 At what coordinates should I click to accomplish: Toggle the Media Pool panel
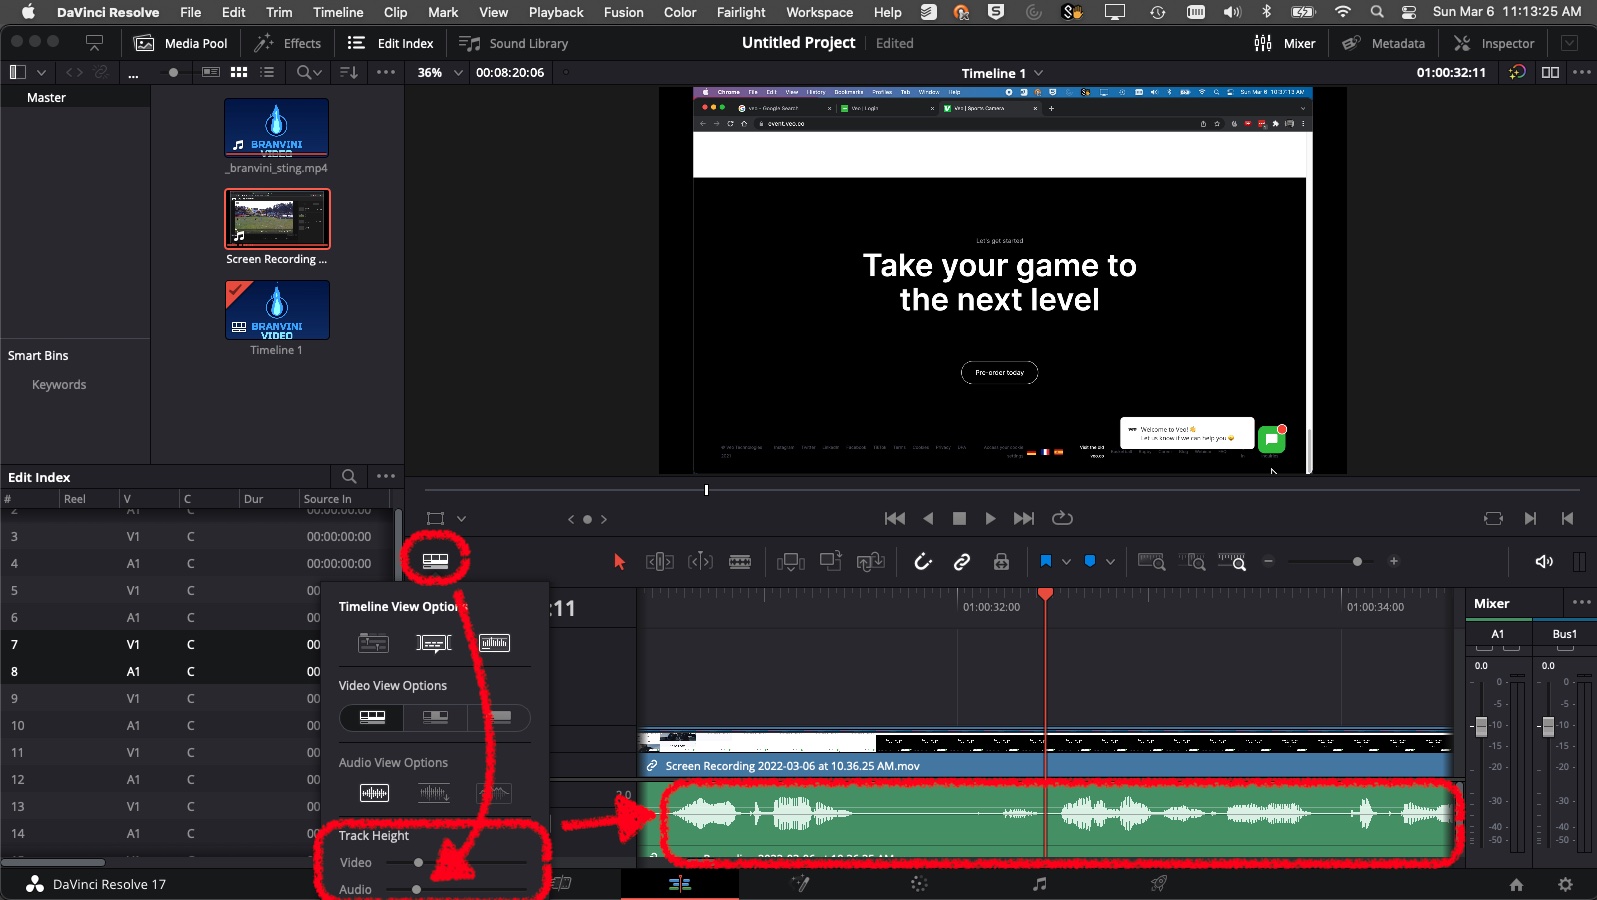point(181,43)
